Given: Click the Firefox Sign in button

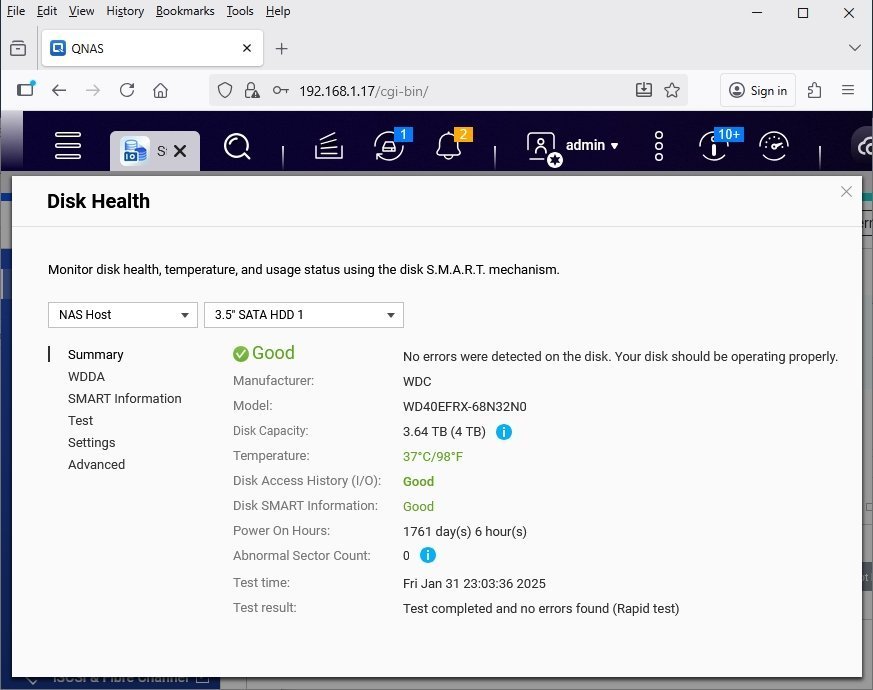Looking at the screenshot, I should pos(758,90).
